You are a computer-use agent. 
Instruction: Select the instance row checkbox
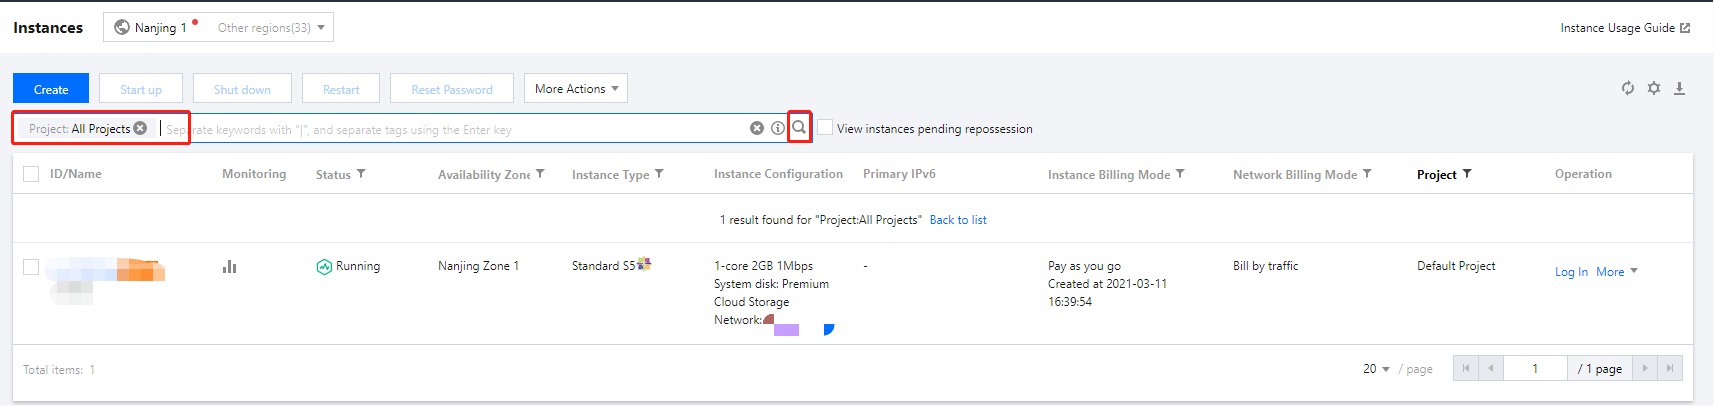click(31, 267)
